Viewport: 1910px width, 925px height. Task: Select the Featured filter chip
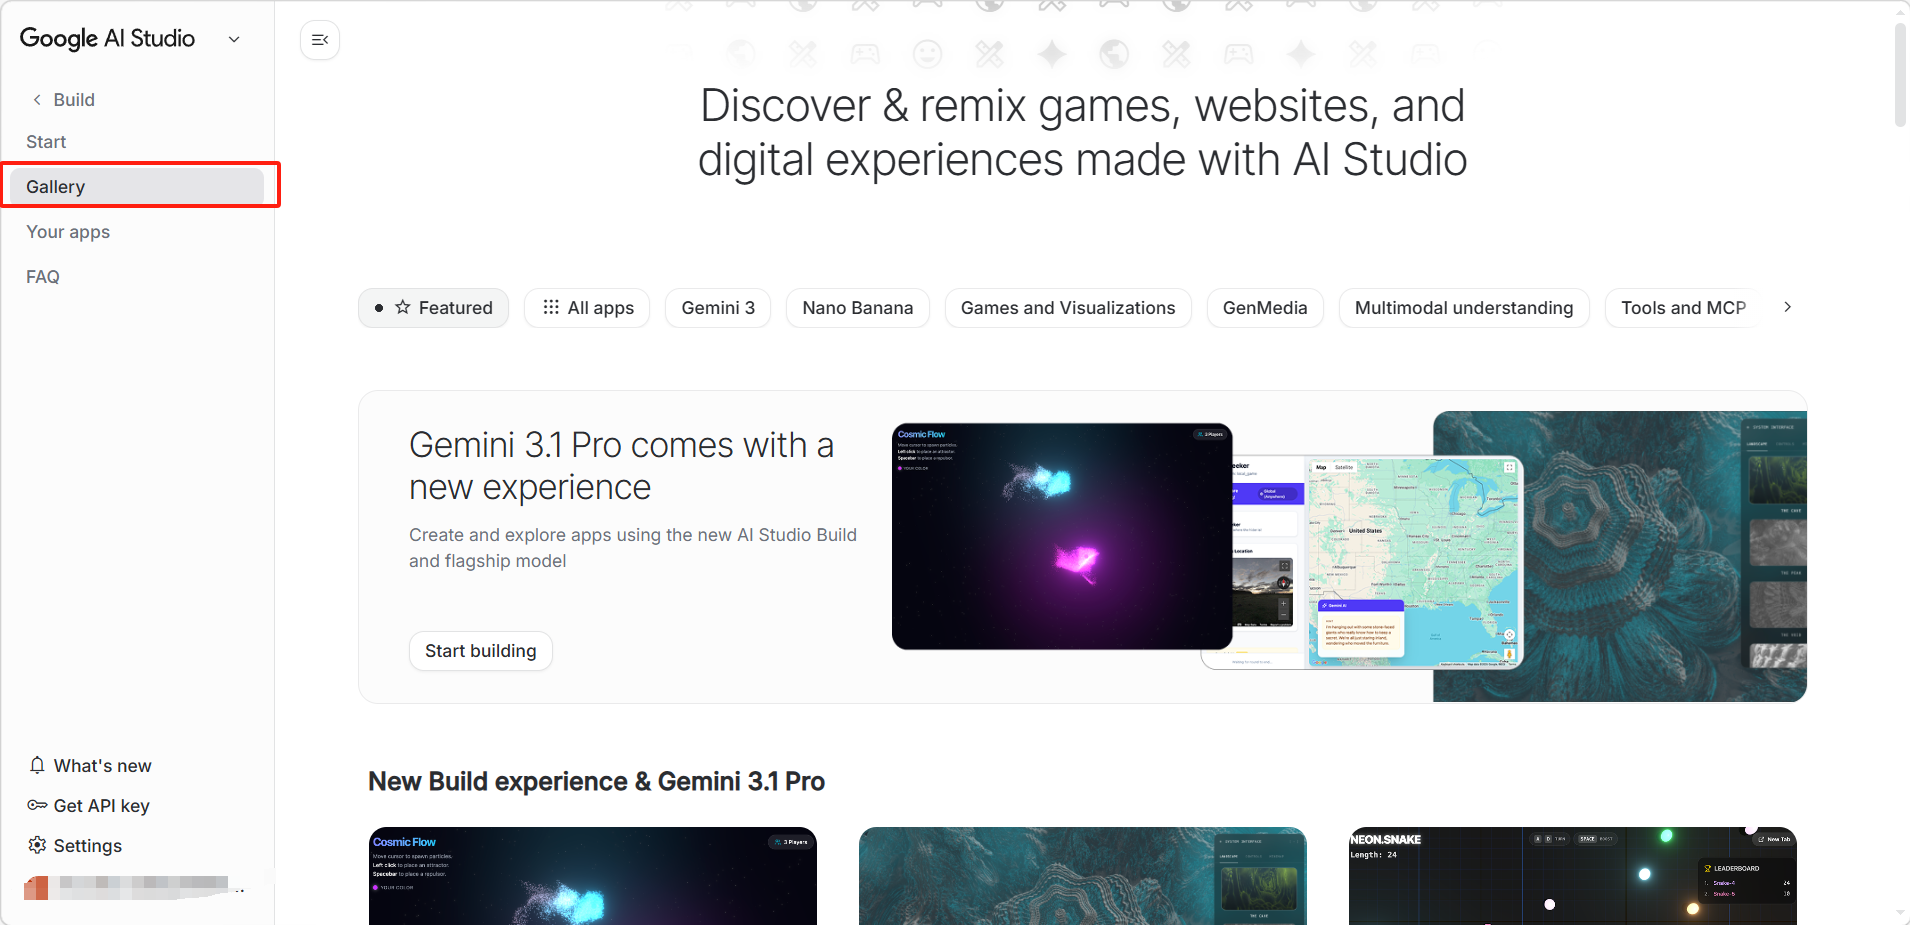pos(434,308)
